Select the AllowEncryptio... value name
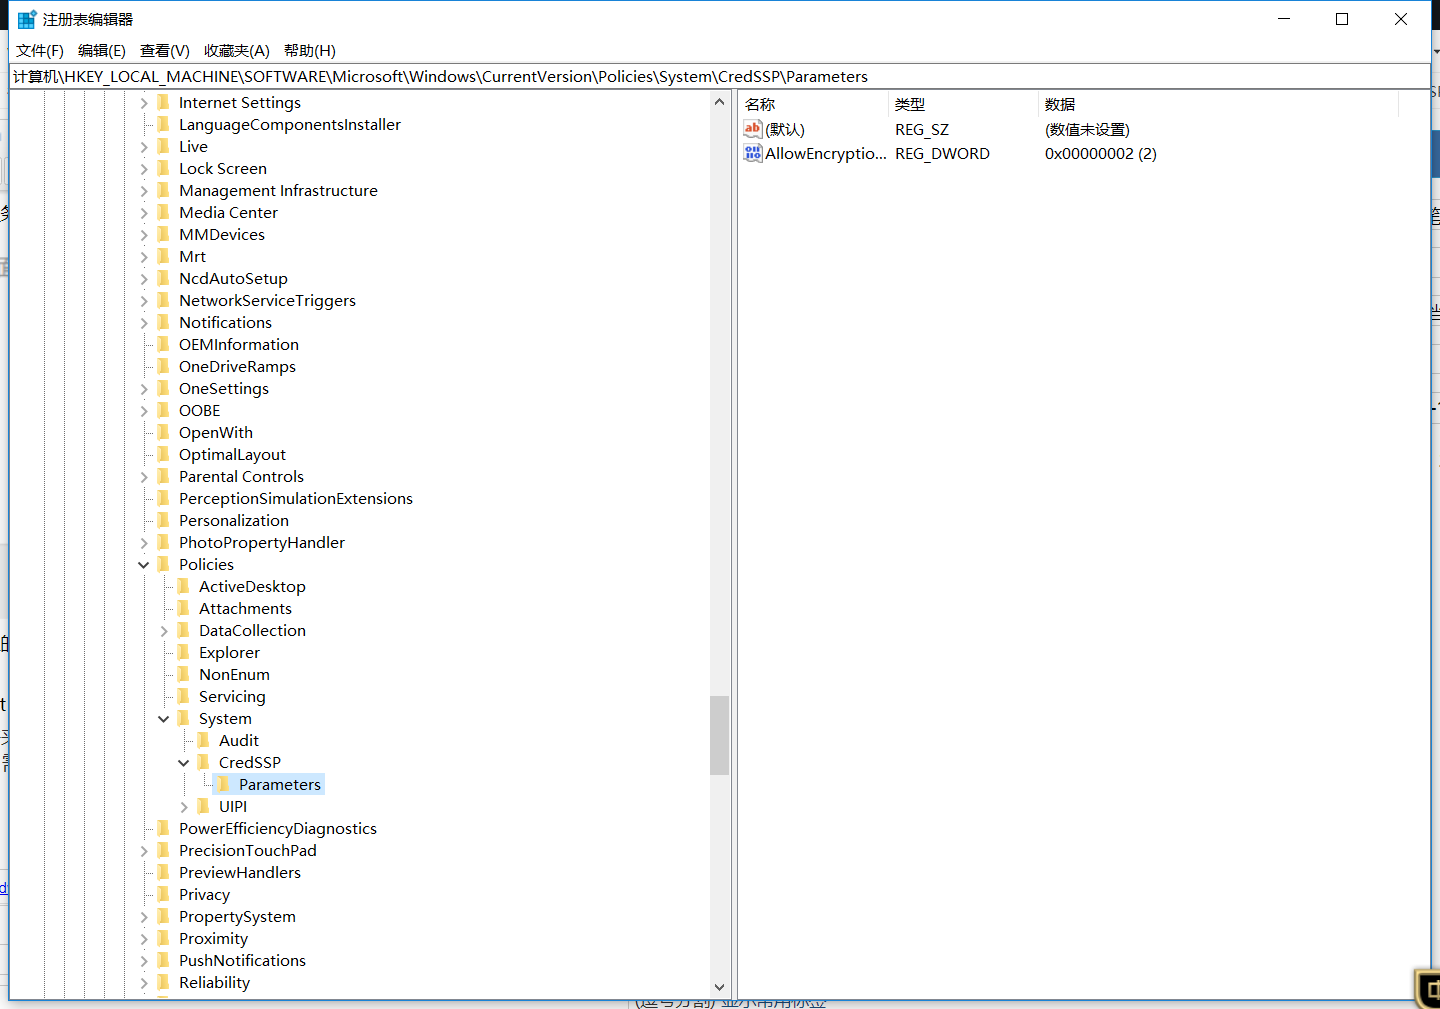 (x=826, y=154)
